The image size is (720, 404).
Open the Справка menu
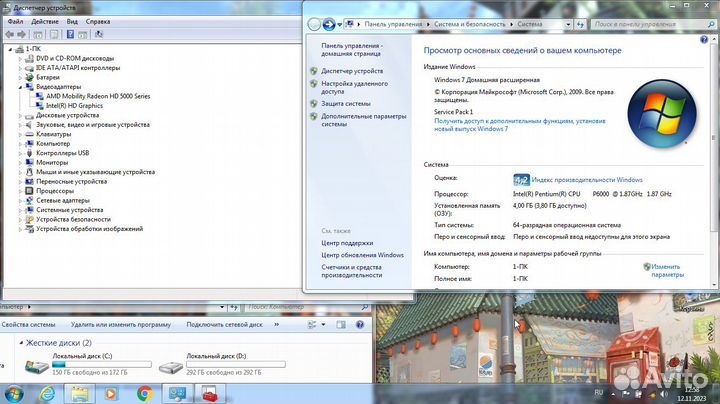pyautogui.click(x=98, y=22)
